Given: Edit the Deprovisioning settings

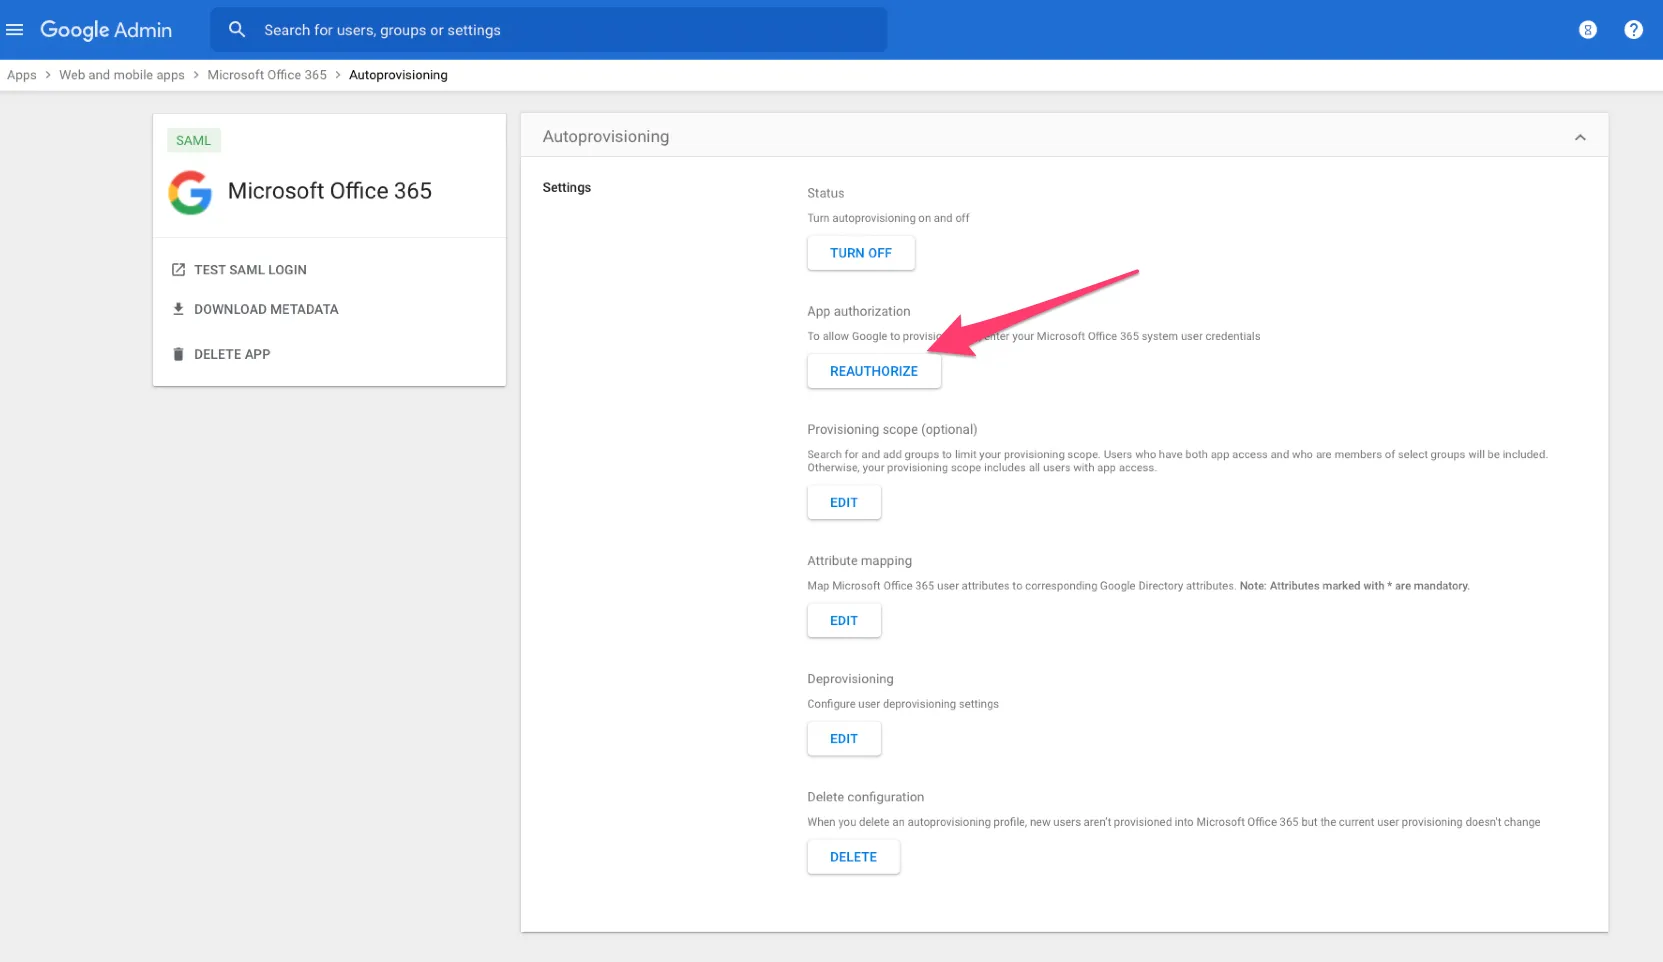Looking at the screenshot, I should [843, 739].
